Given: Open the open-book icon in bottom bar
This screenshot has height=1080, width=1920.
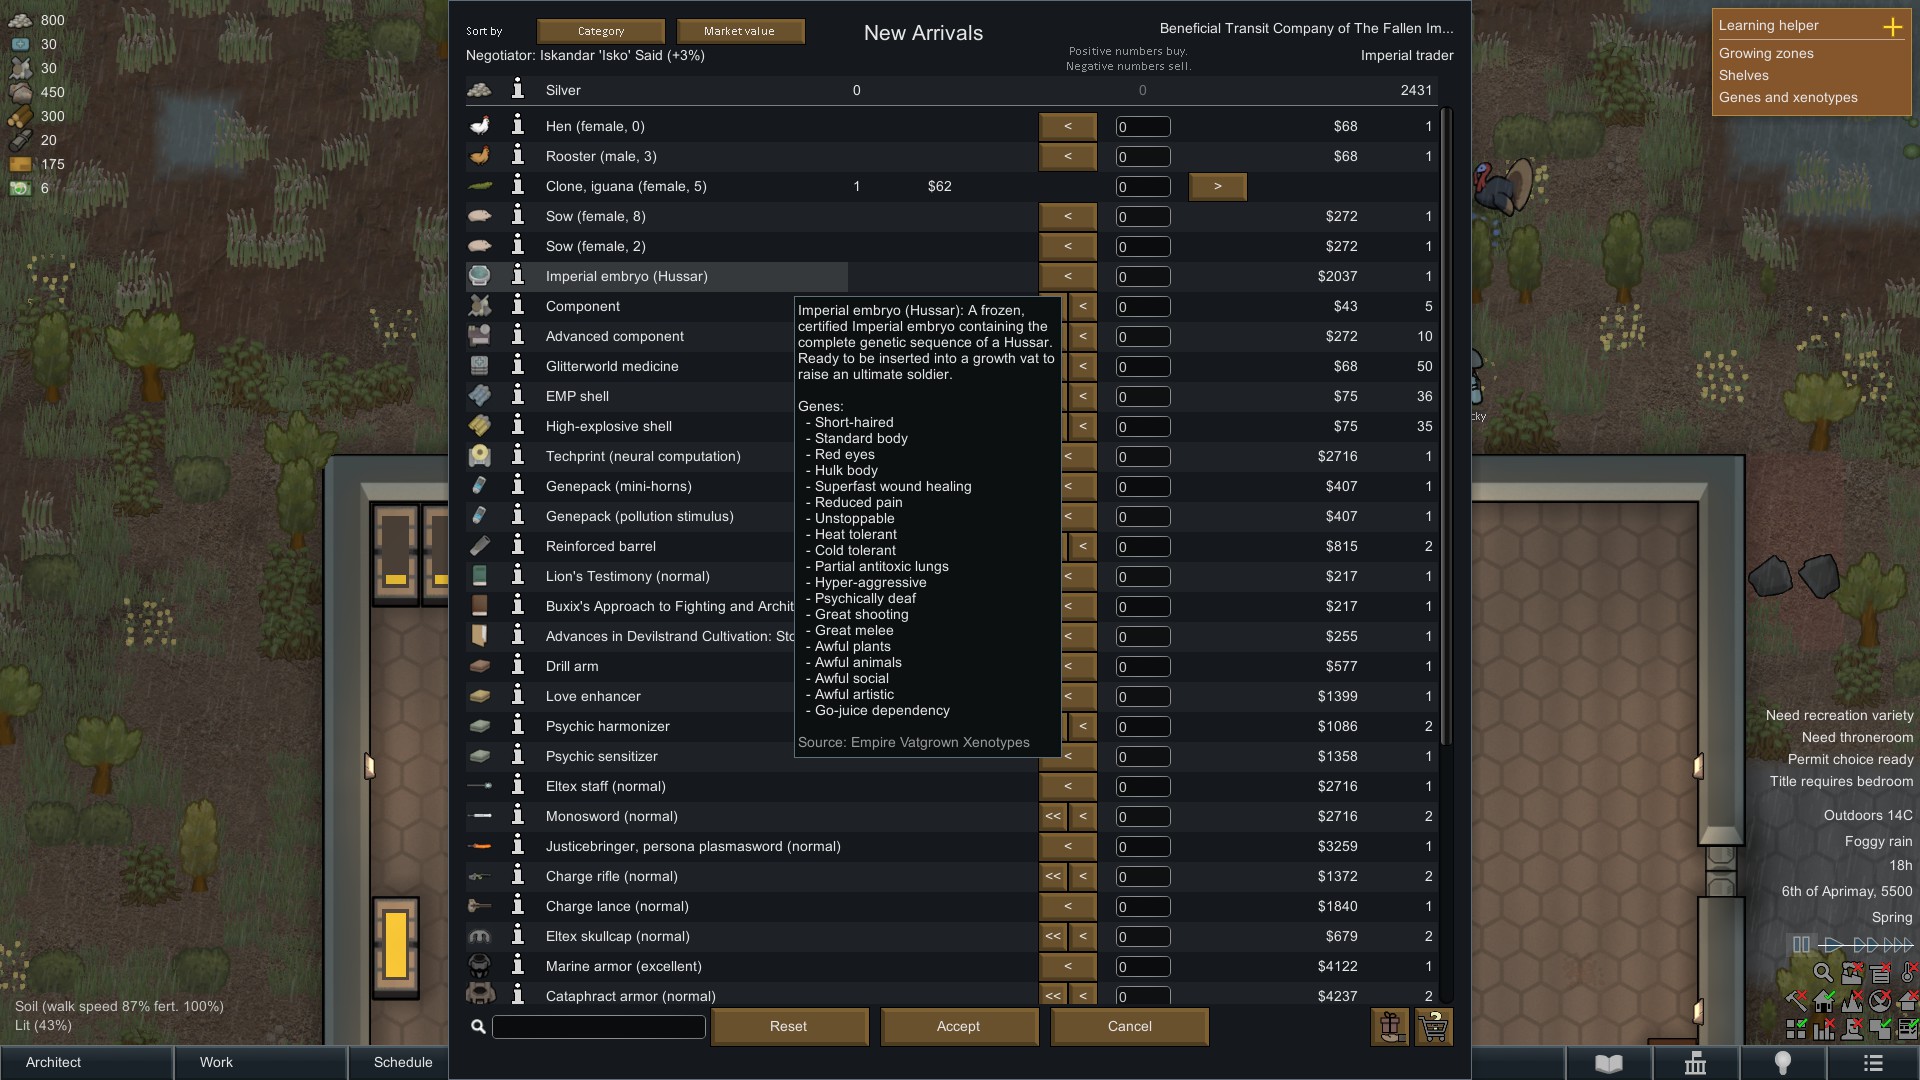Looking at the screenshot, I should (1609, 1063).
